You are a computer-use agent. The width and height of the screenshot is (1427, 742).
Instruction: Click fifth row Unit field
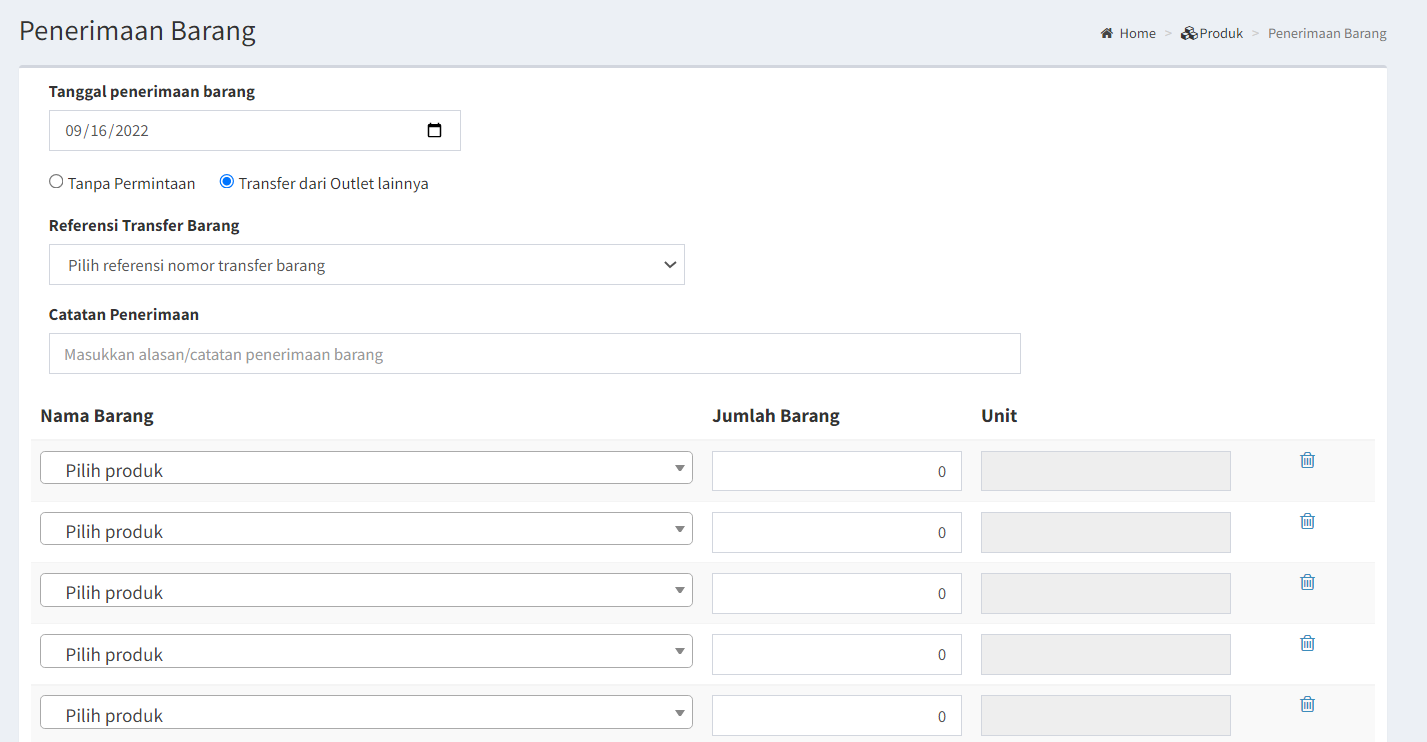[x=1106, y=715]
